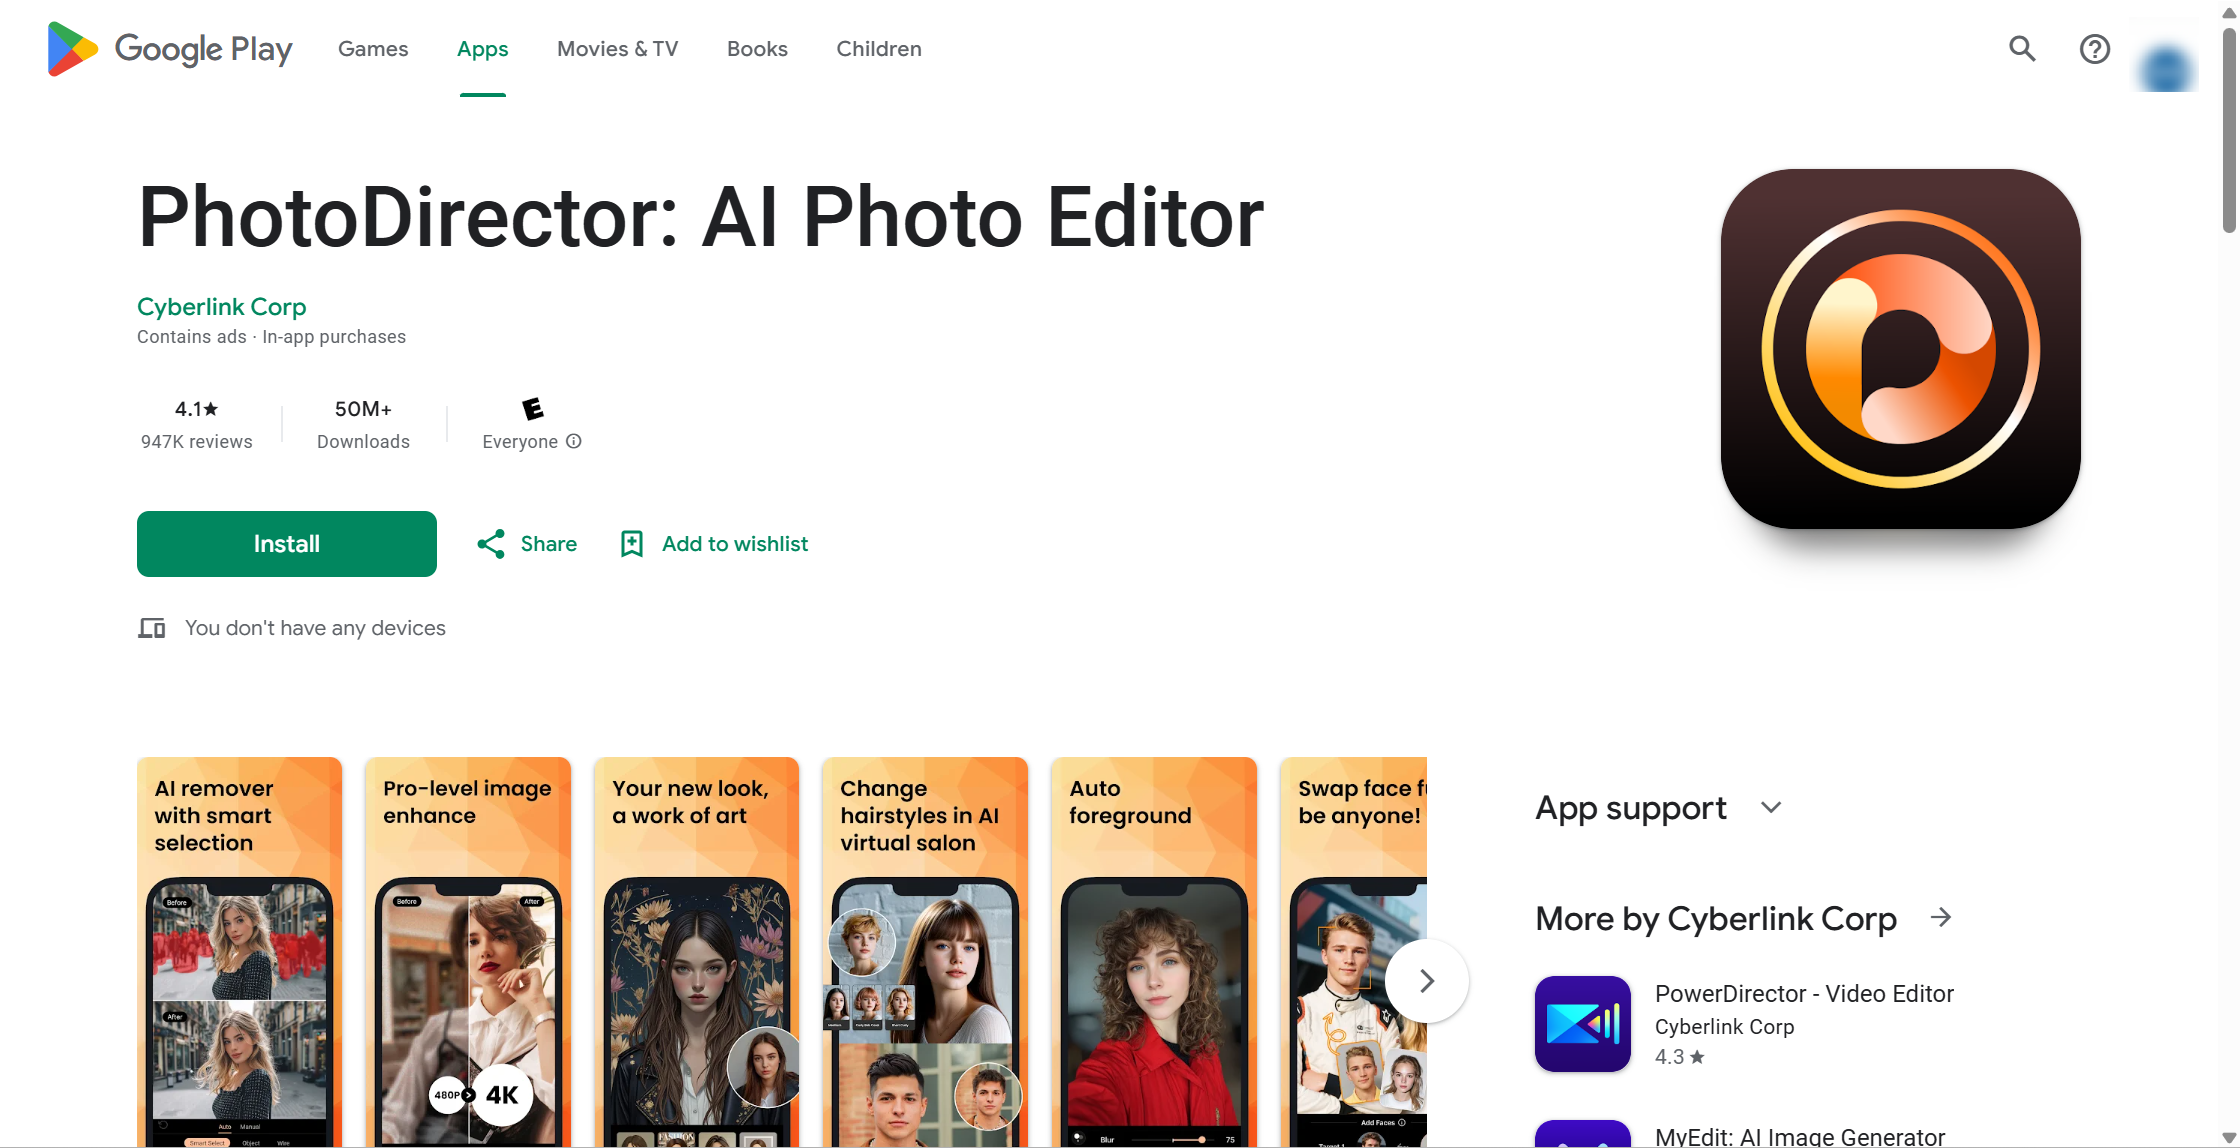
Task: Click the Share icon
Action: coord(491,544)
